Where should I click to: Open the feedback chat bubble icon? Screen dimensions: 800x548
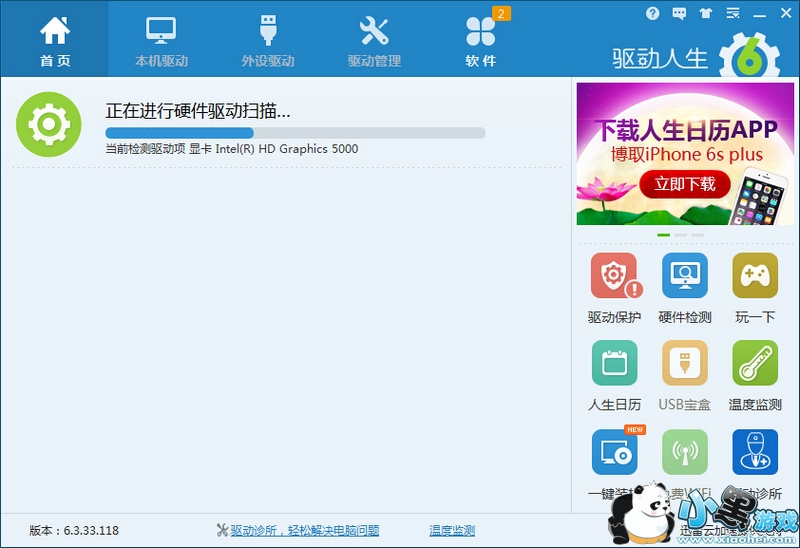(x=679, y=13)
